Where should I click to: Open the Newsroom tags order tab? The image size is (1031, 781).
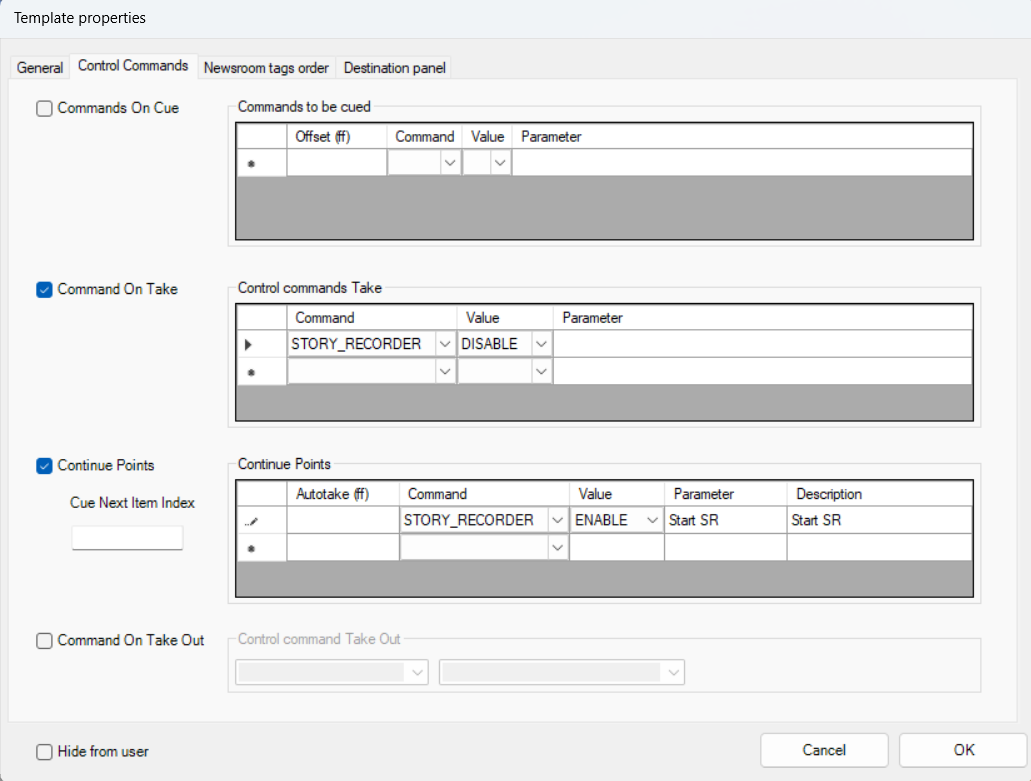point(266,68)
